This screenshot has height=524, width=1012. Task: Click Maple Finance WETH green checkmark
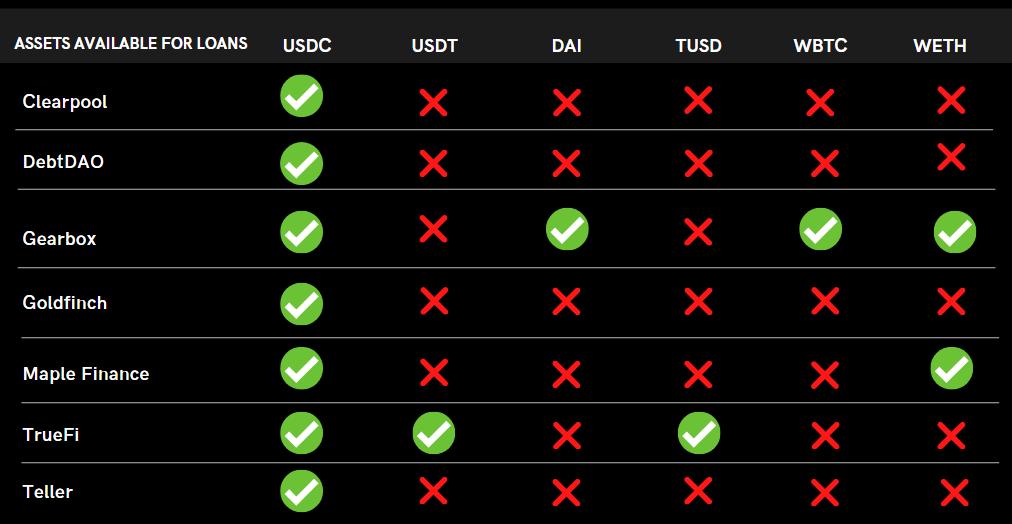pos(951,368)
